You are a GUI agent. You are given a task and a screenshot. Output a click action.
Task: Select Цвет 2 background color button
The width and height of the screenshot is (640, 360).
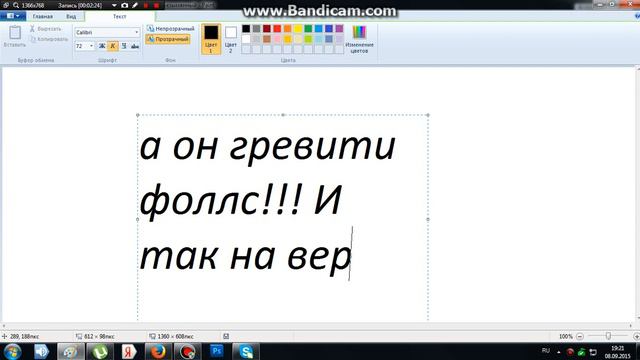point(231,39)
